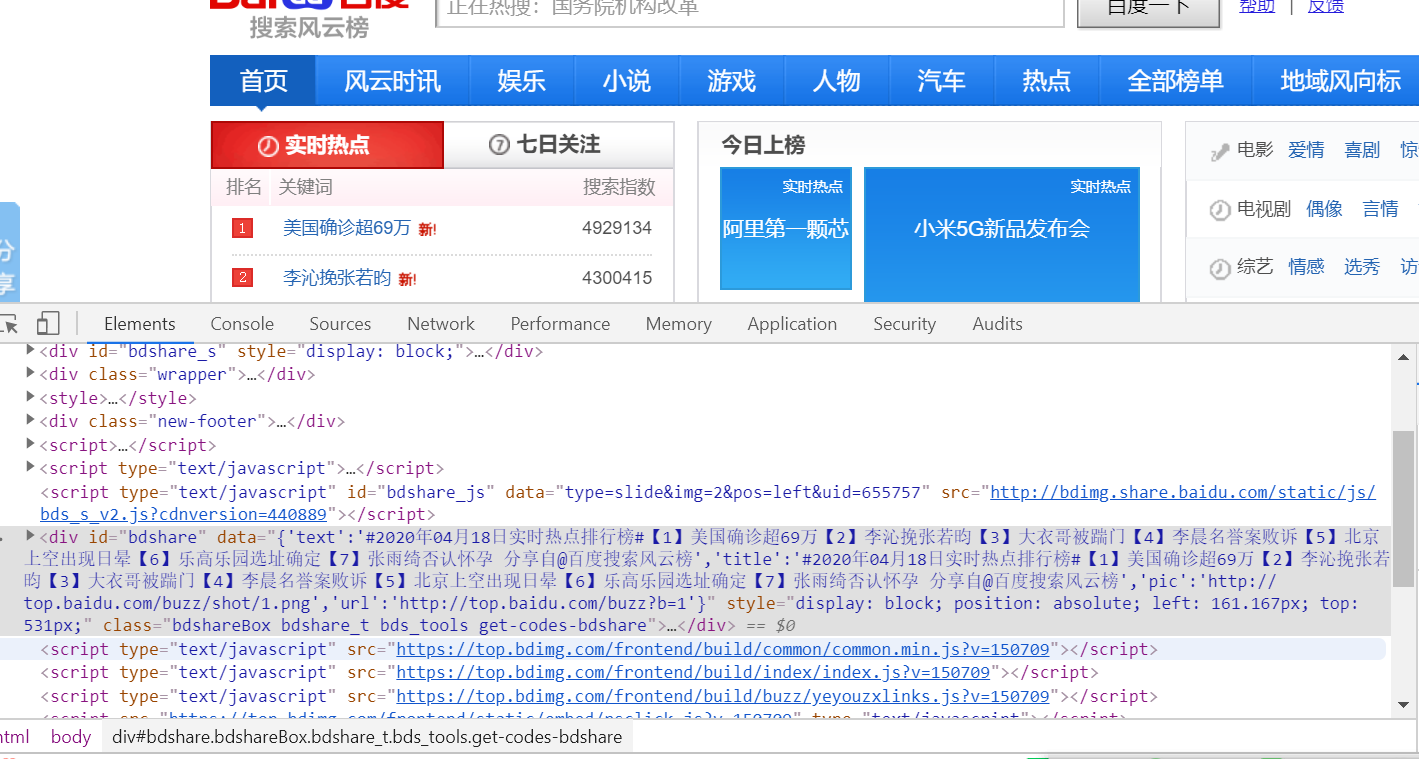1419x759 pixels.
Task: Expand the style node
Action: click(30, 398)
